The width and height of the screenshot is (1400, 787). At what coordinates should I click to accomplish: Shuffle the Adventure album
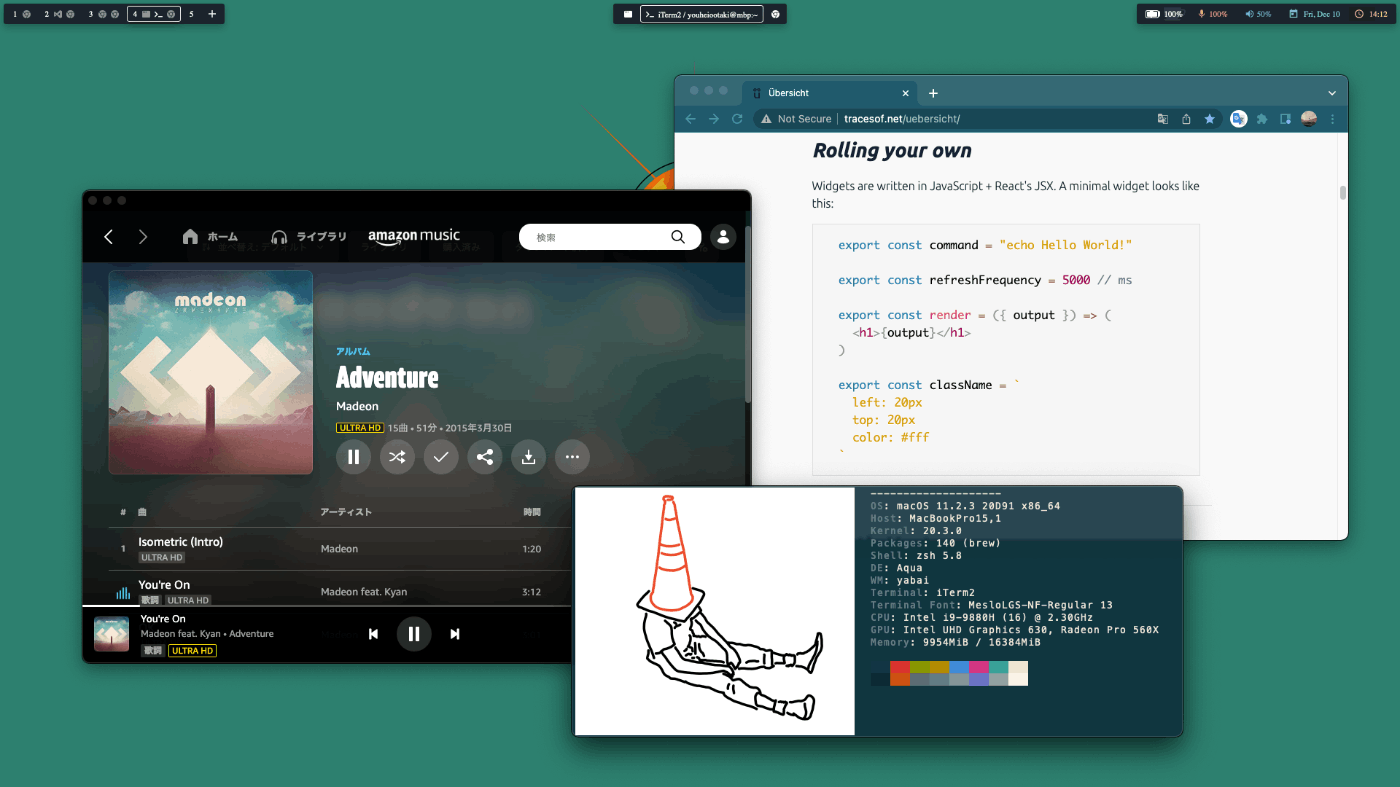(397, 457)
